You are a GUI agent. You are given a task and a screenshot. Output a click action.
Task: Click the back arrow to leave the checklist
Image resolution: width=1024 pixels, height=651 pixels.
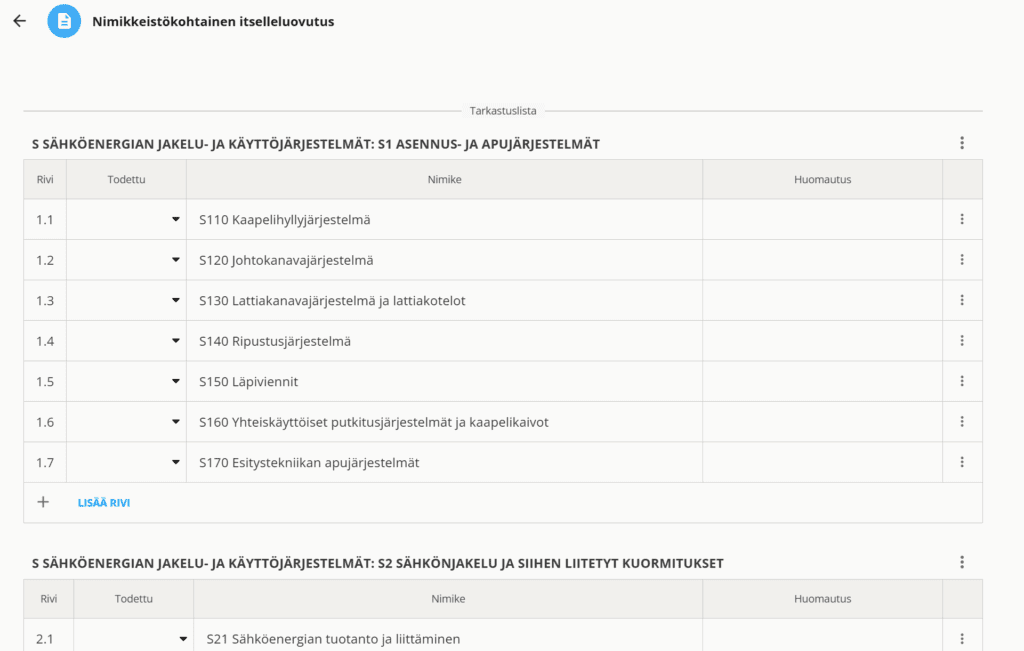click(x=19, y=20)
